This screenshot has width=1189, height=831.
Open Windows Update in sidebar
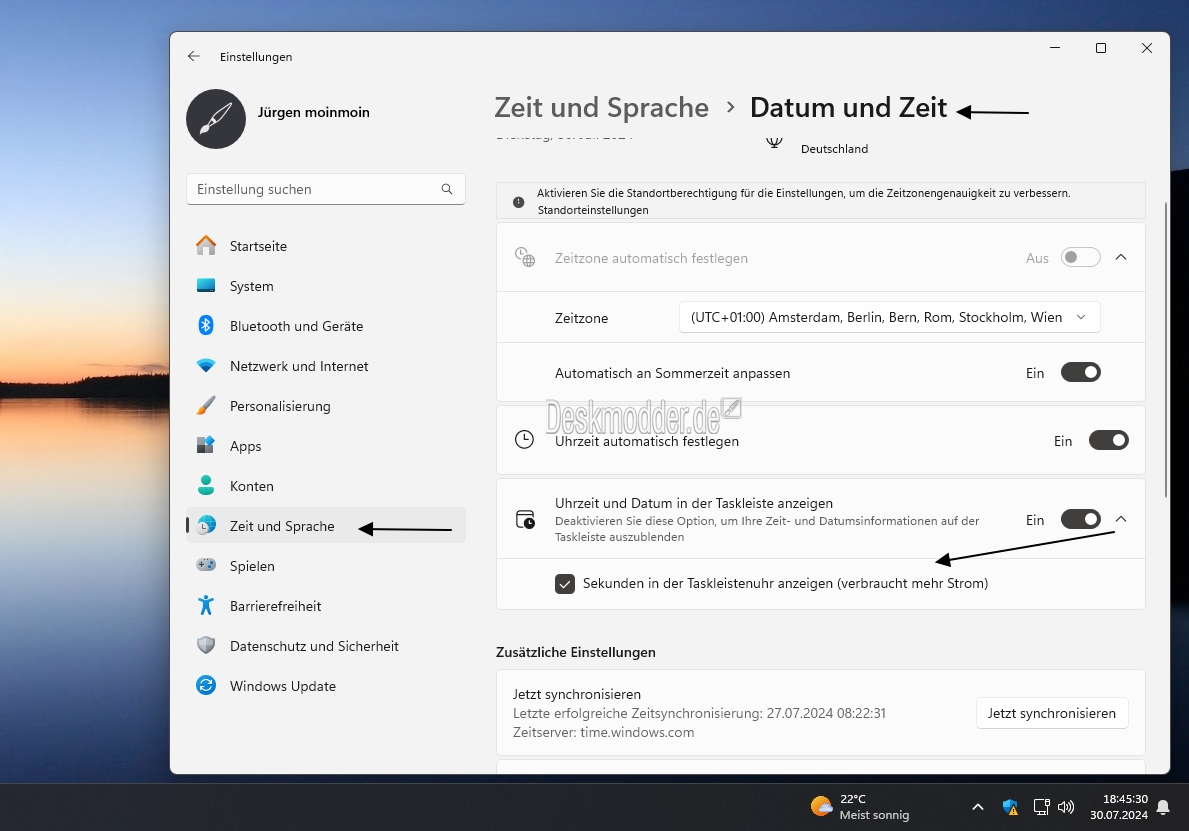pos(326,686)
